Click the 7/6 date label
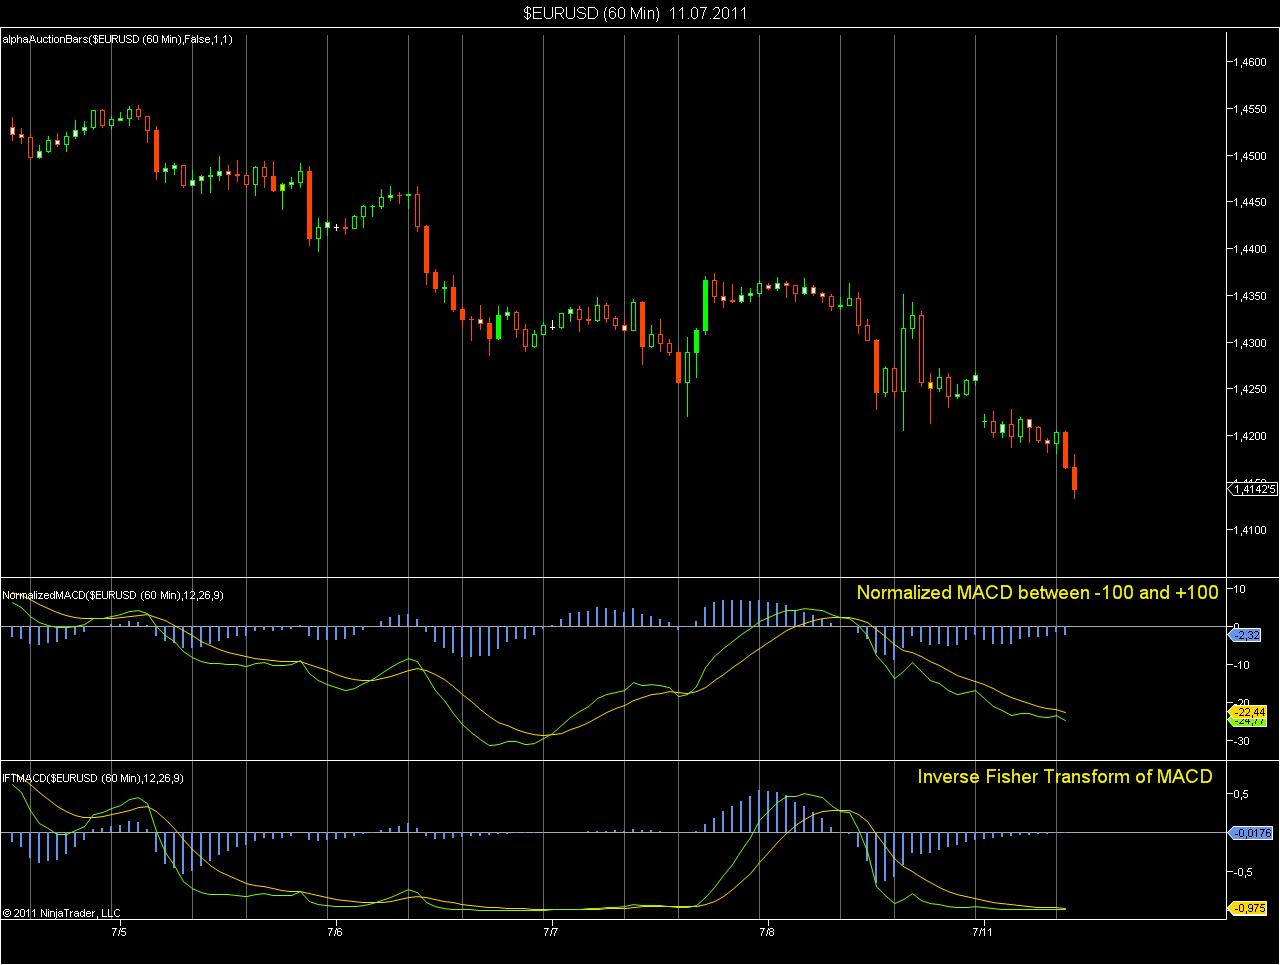This screenshot has height=965, width=1280. (x=334, y=932)
